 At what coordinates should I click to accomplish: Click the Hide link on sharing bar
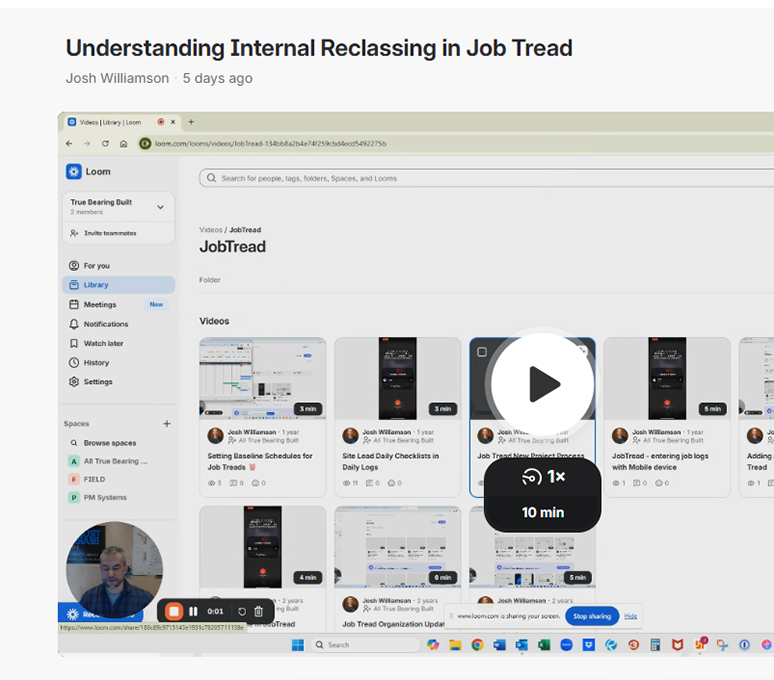[631, 616]
